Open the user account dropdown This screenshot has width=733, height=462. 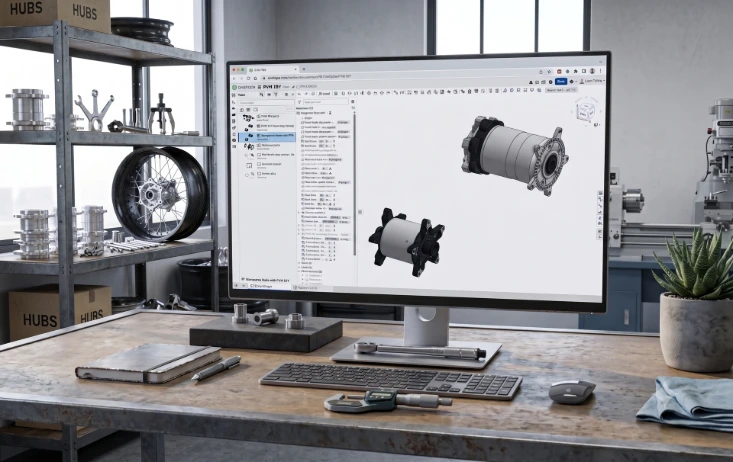[x=592, y=81]
